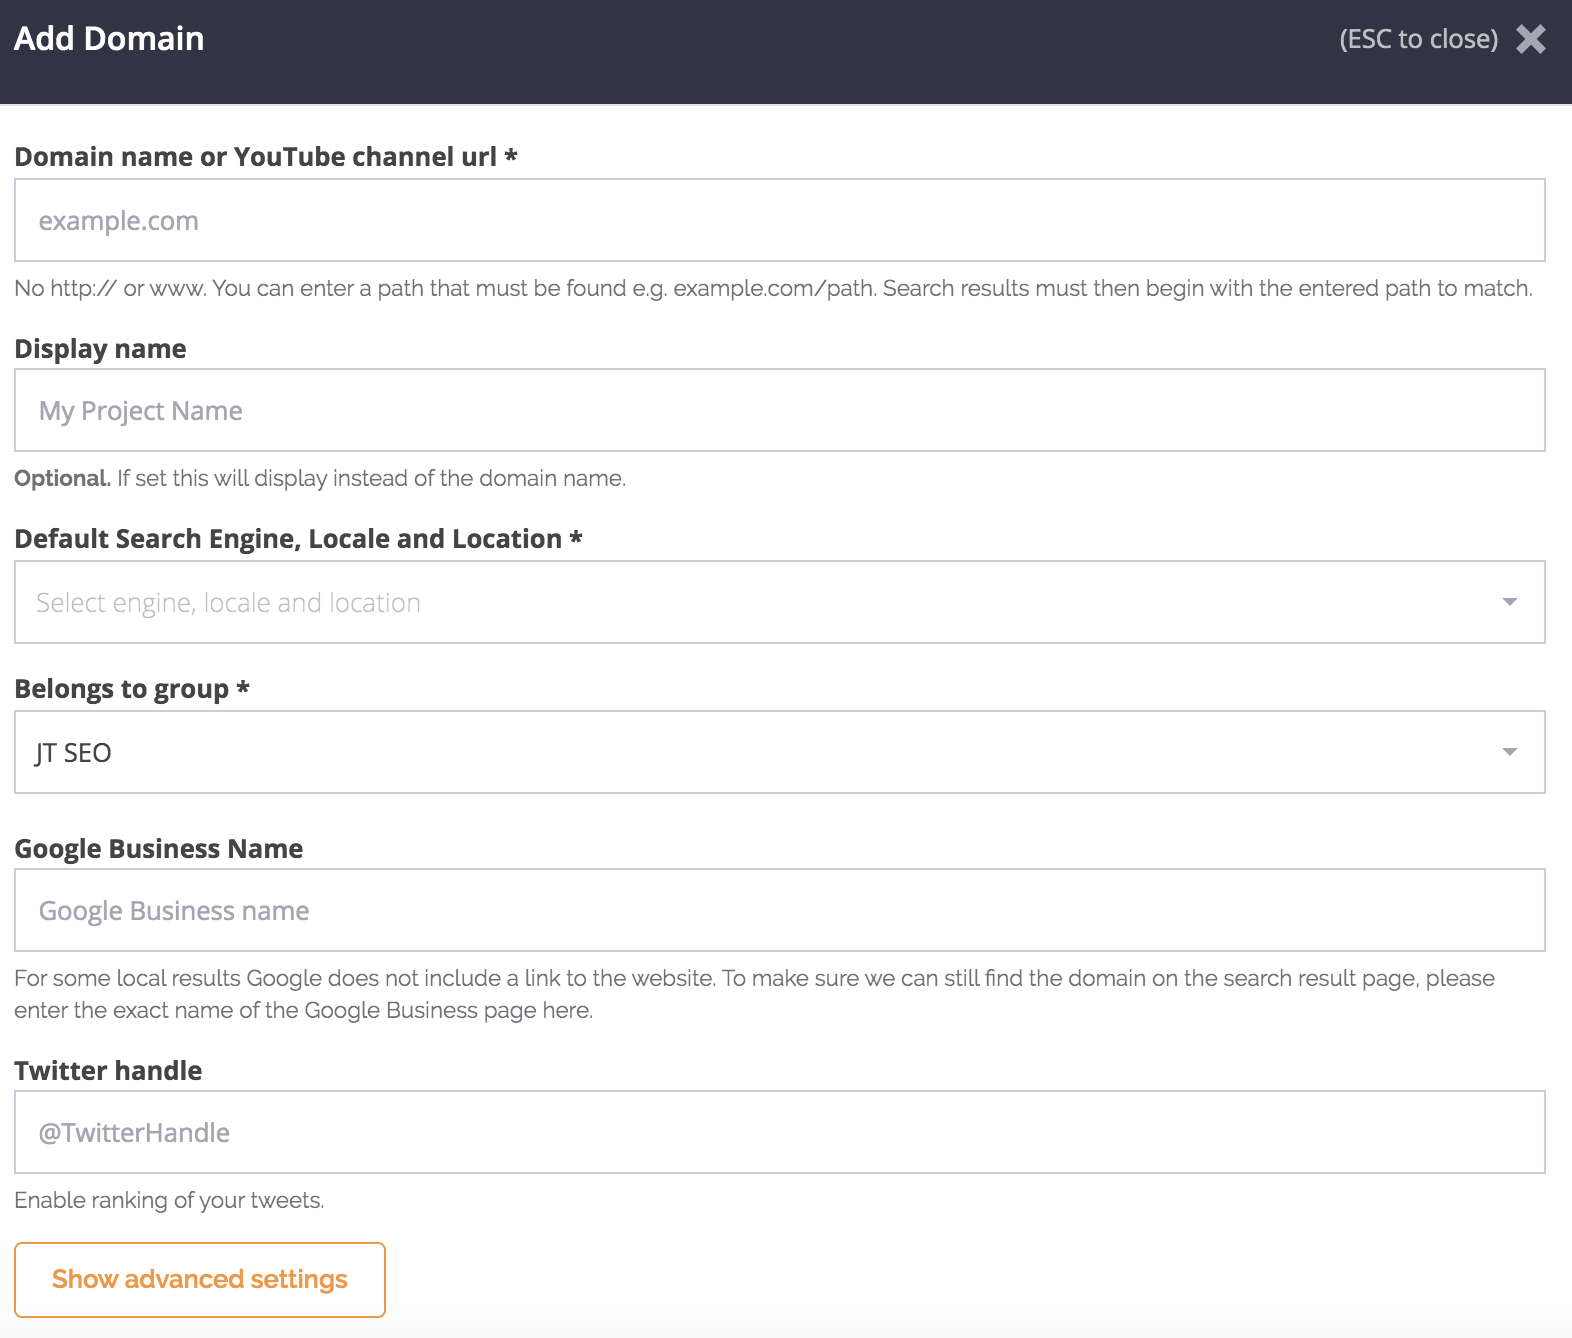Click the 'Enable ranking of your tweets.' text
This screenshot has width=1572, height=1338.
coord(169,1200)
